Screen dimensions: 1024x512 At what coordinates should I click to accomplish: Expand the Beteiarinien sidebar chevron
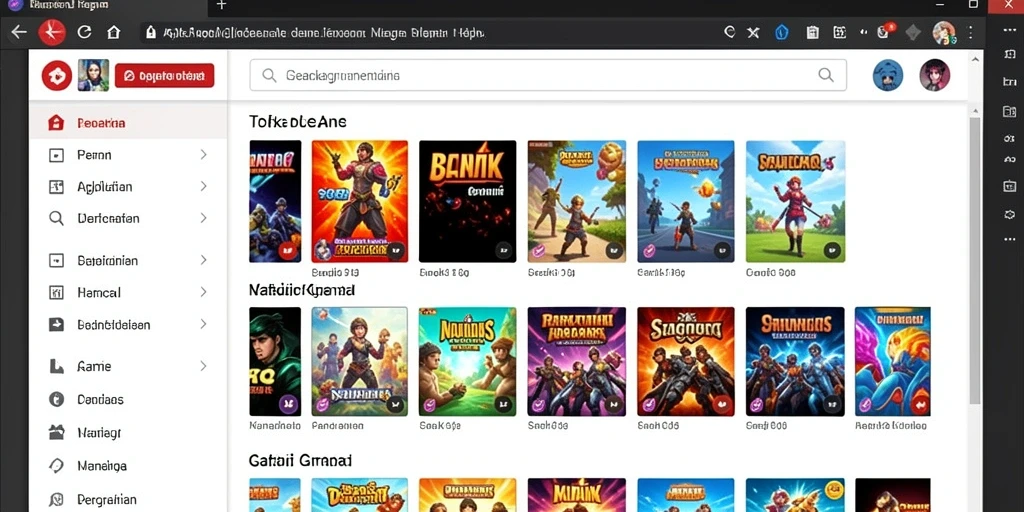tap(203, 260)
